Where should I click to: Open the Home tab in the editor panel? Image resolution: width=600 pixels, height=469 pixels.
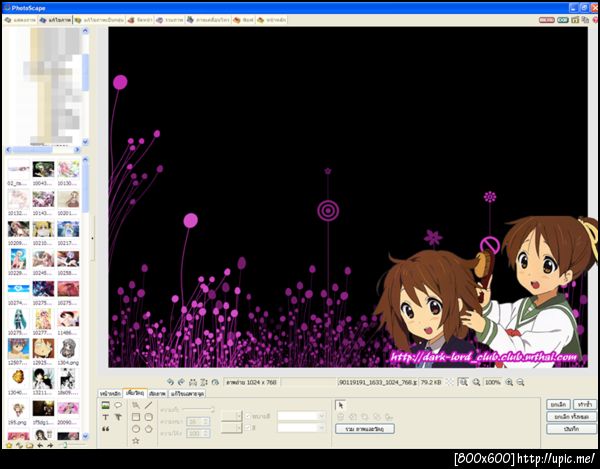point(111,393)
